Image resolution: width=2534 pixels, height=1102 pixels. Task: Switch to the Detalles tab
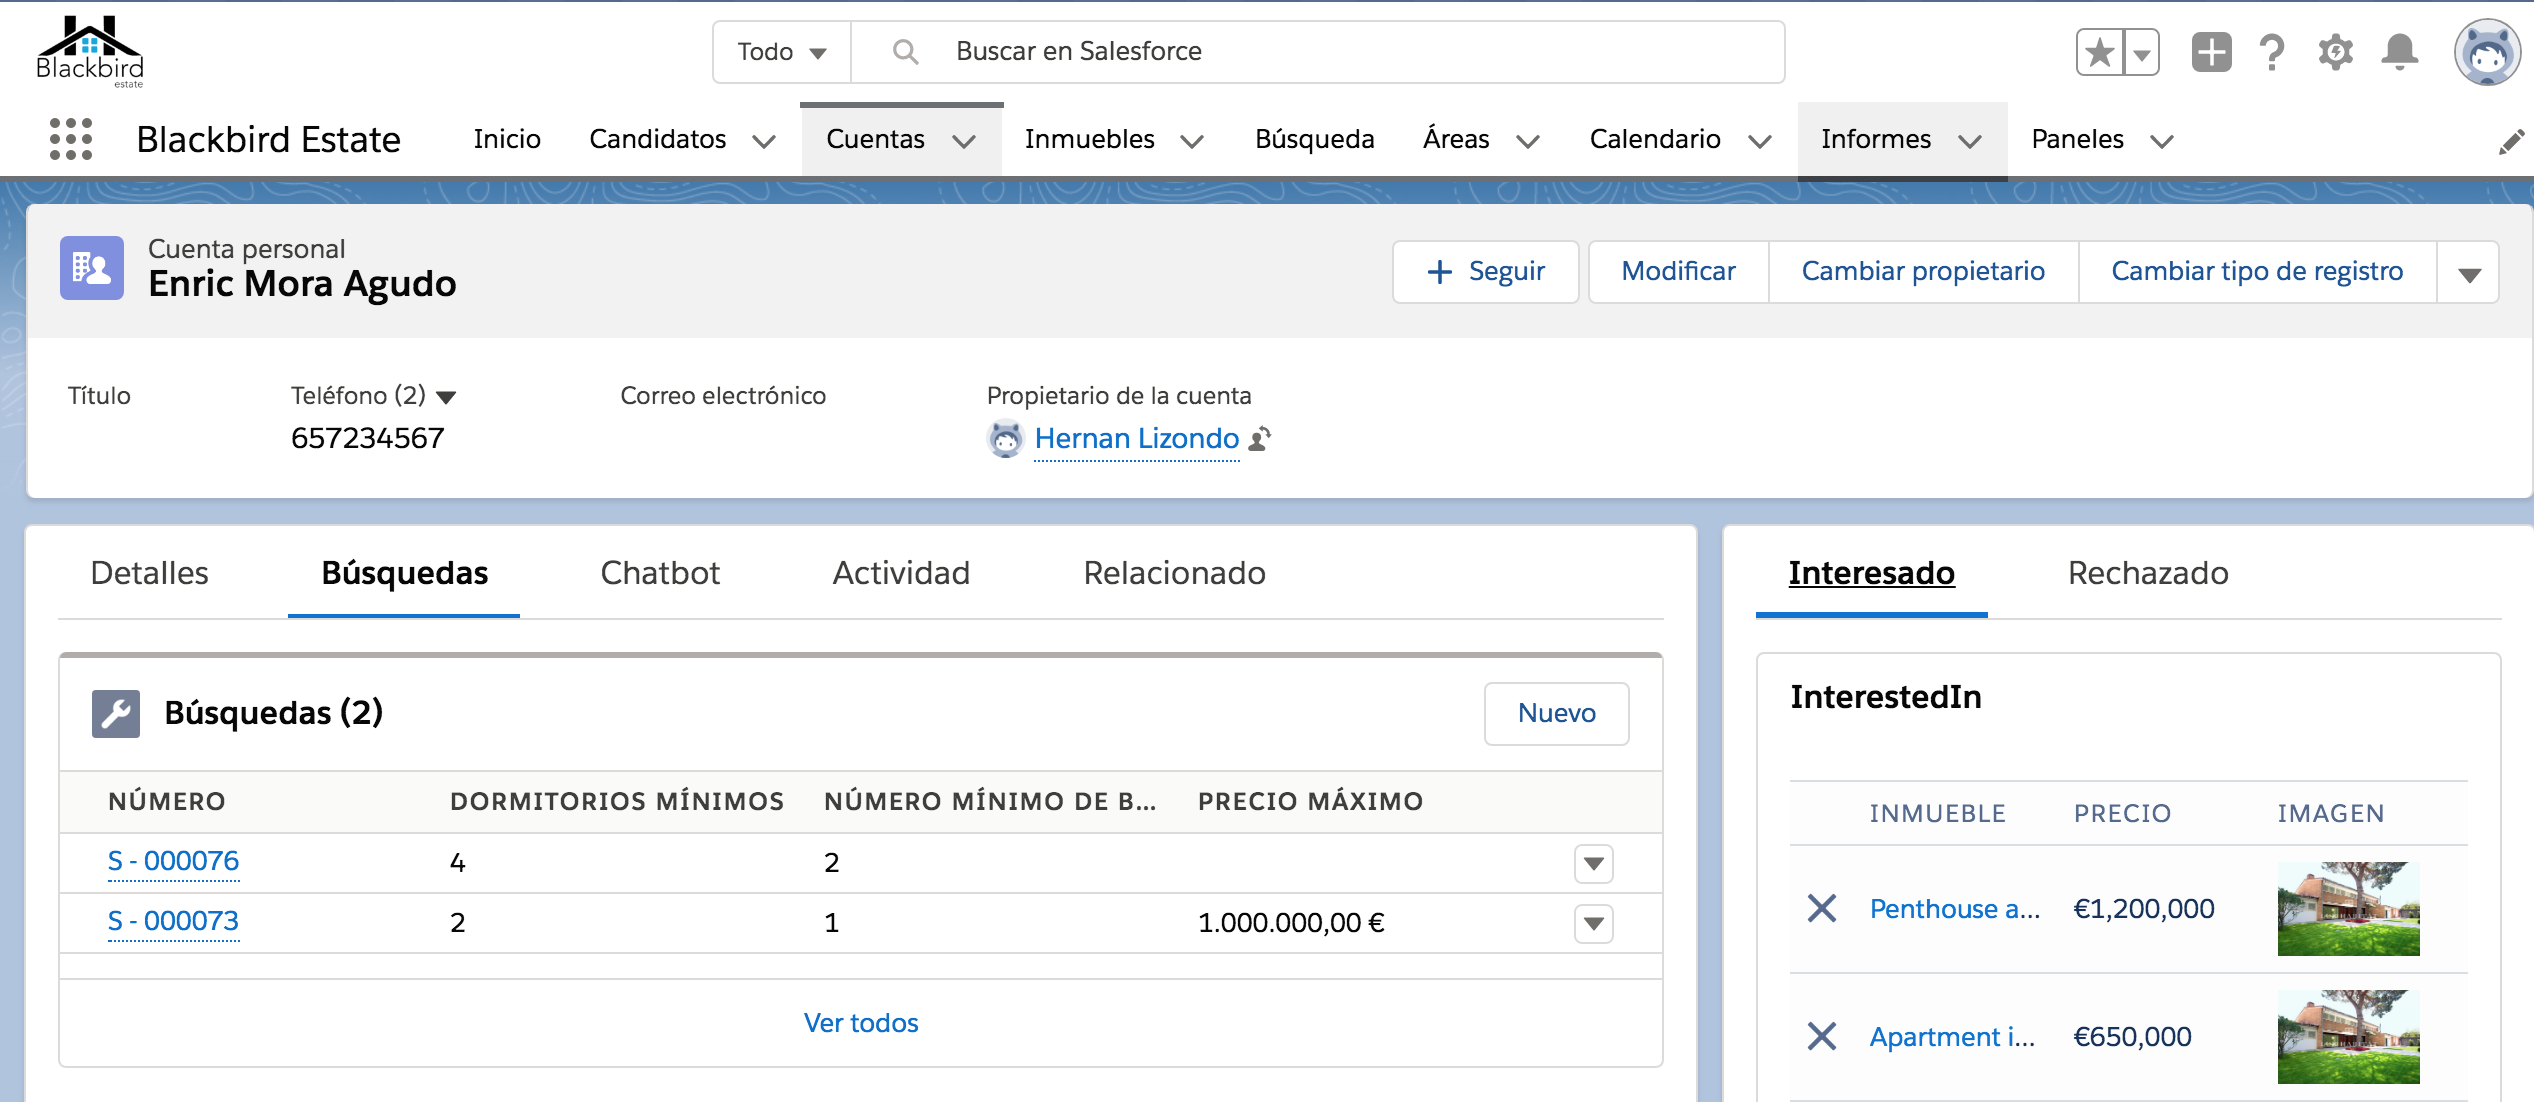[149, 573]
